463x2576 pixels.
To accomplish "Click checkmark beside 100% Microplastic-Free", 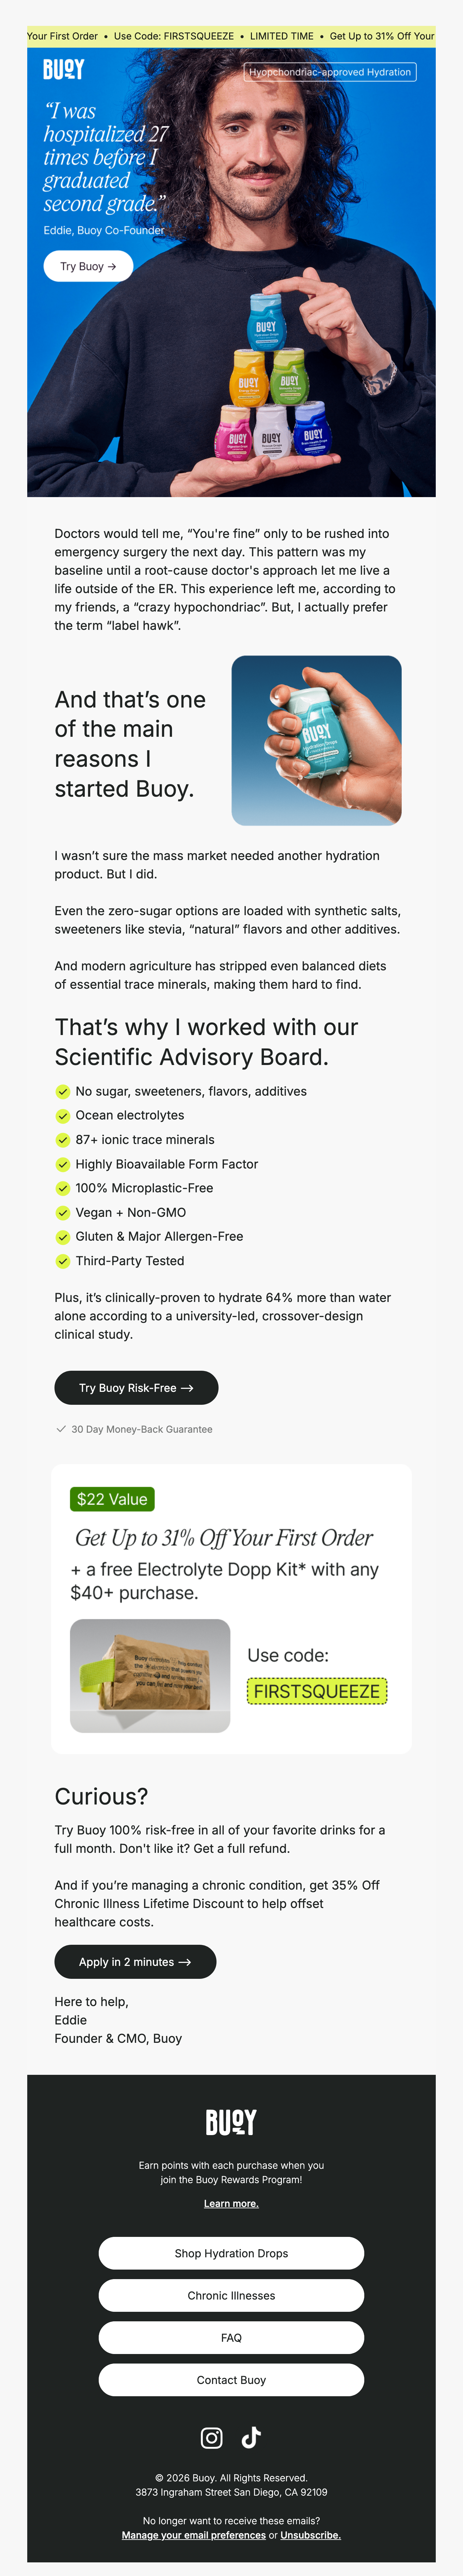I will click(62, 1188).
